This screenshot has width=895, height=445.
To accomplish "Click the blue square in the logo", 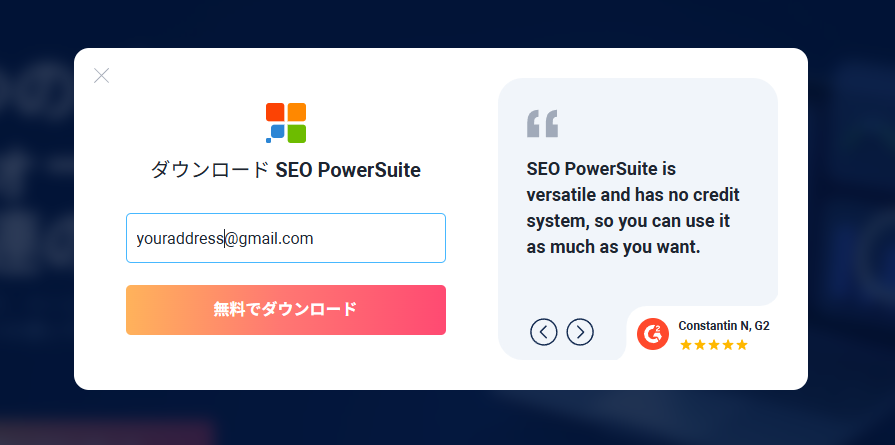I will 276,133.
